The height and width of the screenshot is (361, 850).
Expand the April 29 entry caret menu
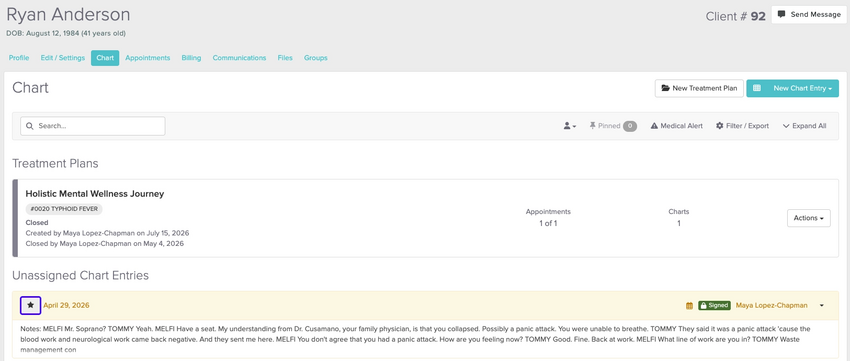[x=822, y=306]
